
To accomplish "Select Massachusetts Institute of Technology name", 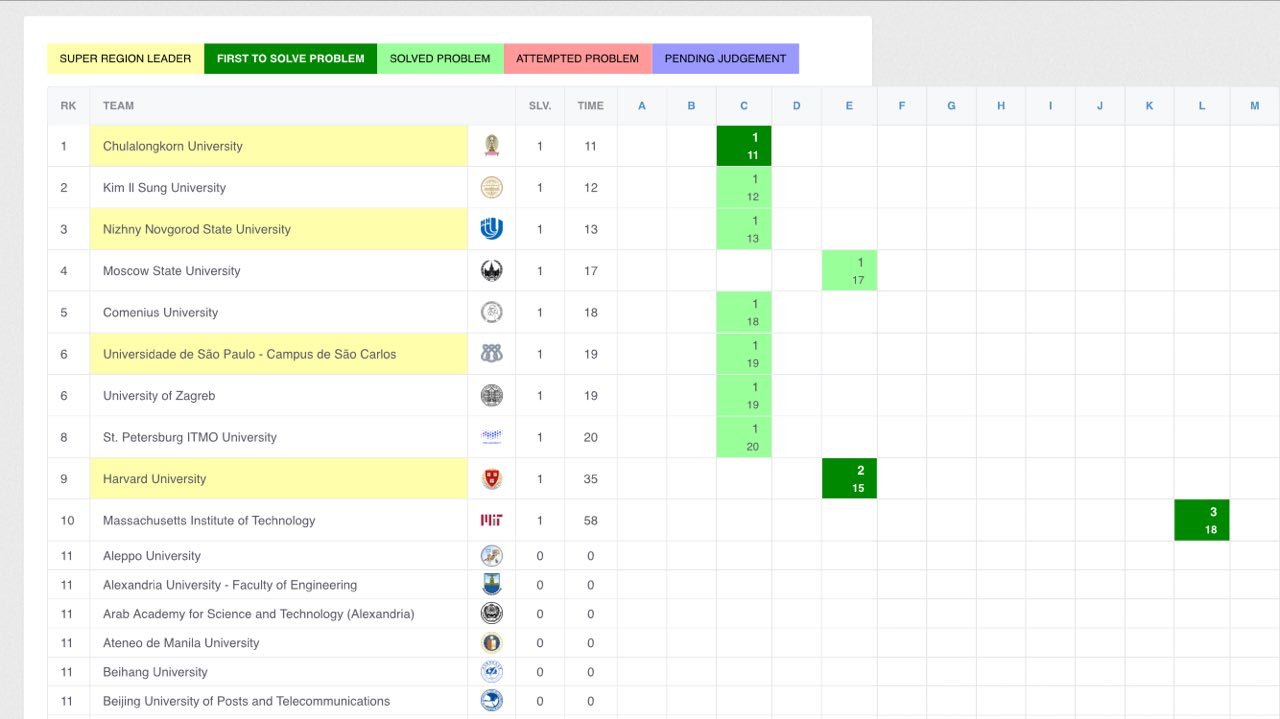I will click(209, 521).
